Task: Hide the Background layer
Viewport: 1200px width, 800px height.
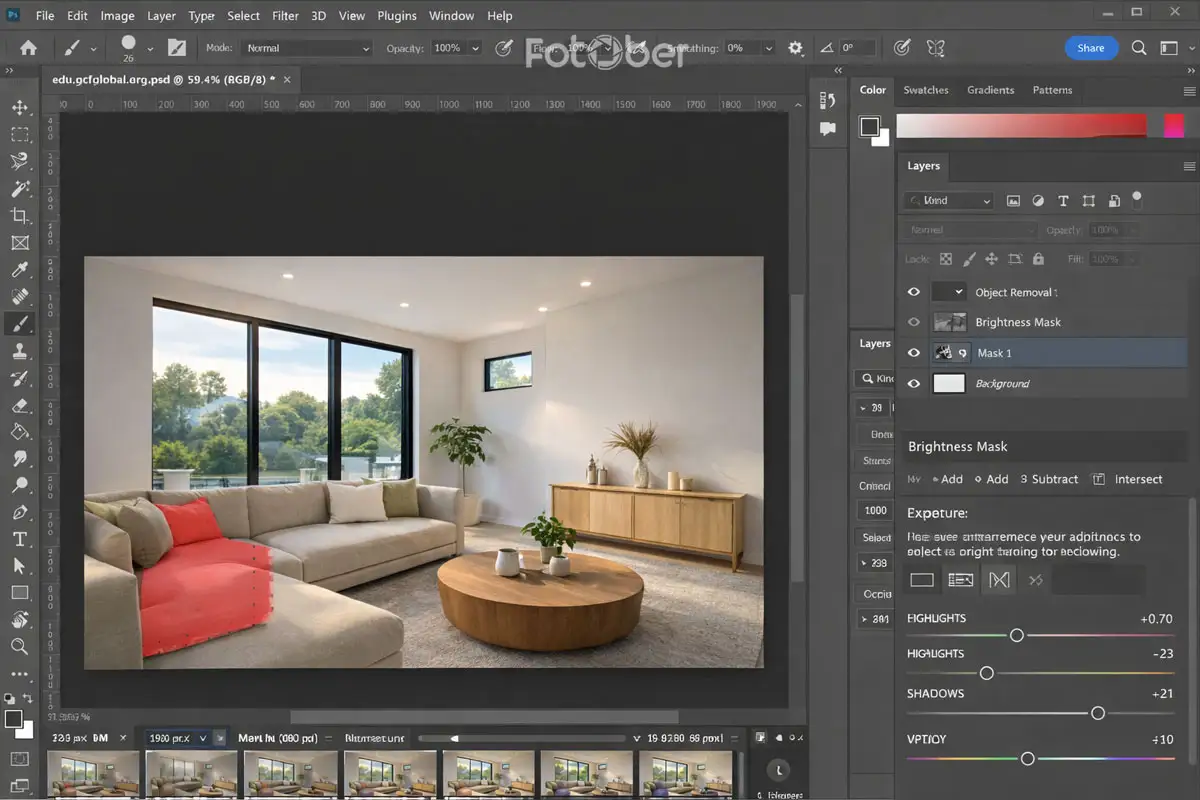Action: 913,384
